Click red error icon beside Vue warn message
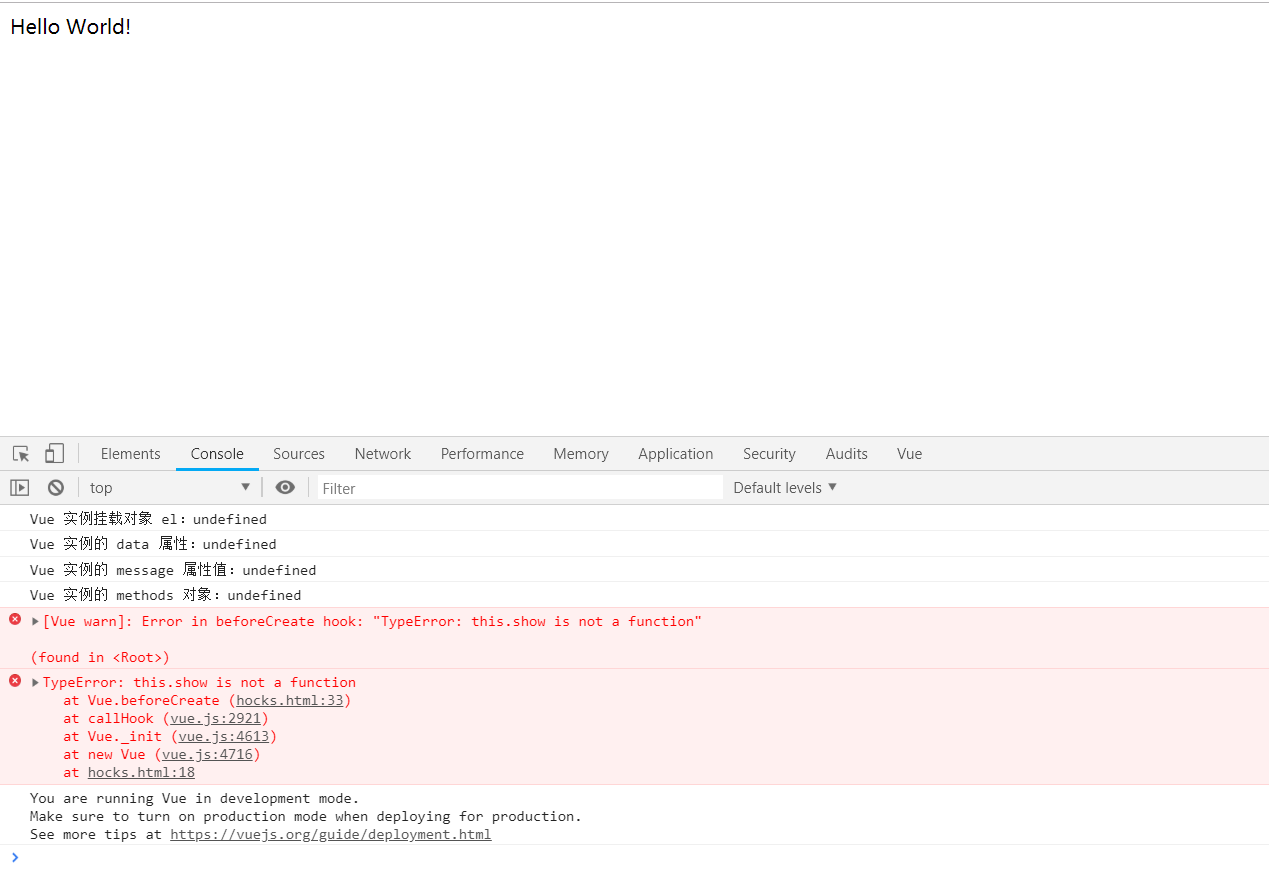The width and height of the screenshot is (1269, 886). (x=15, y=620)
